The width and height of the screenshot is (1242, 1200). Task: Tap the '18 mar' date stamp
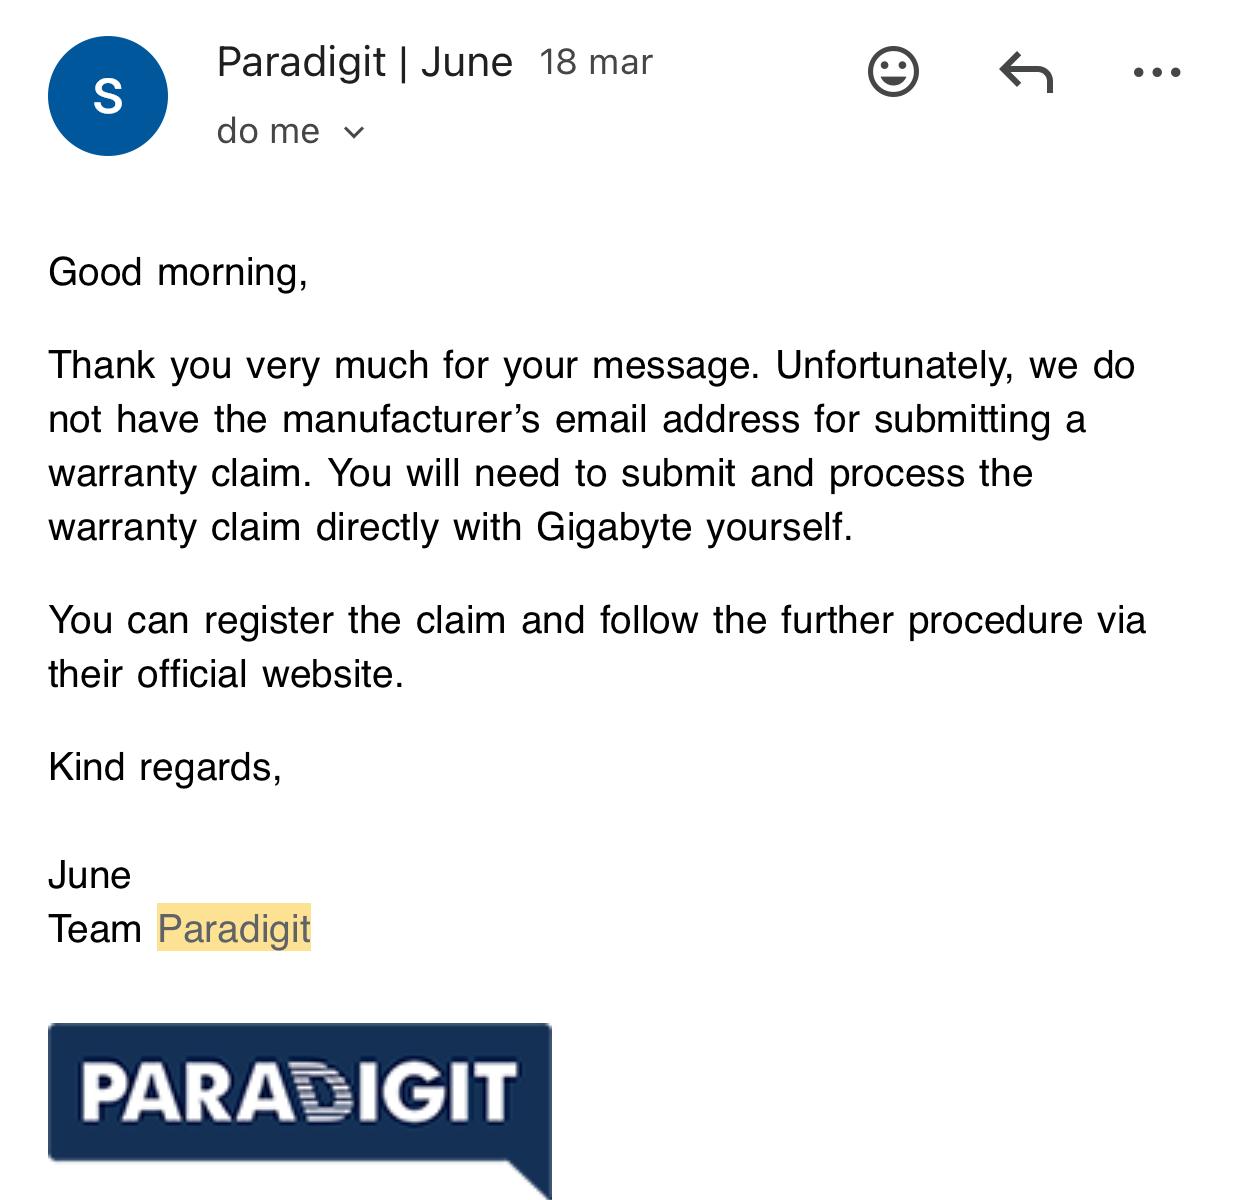click(596, 62)
